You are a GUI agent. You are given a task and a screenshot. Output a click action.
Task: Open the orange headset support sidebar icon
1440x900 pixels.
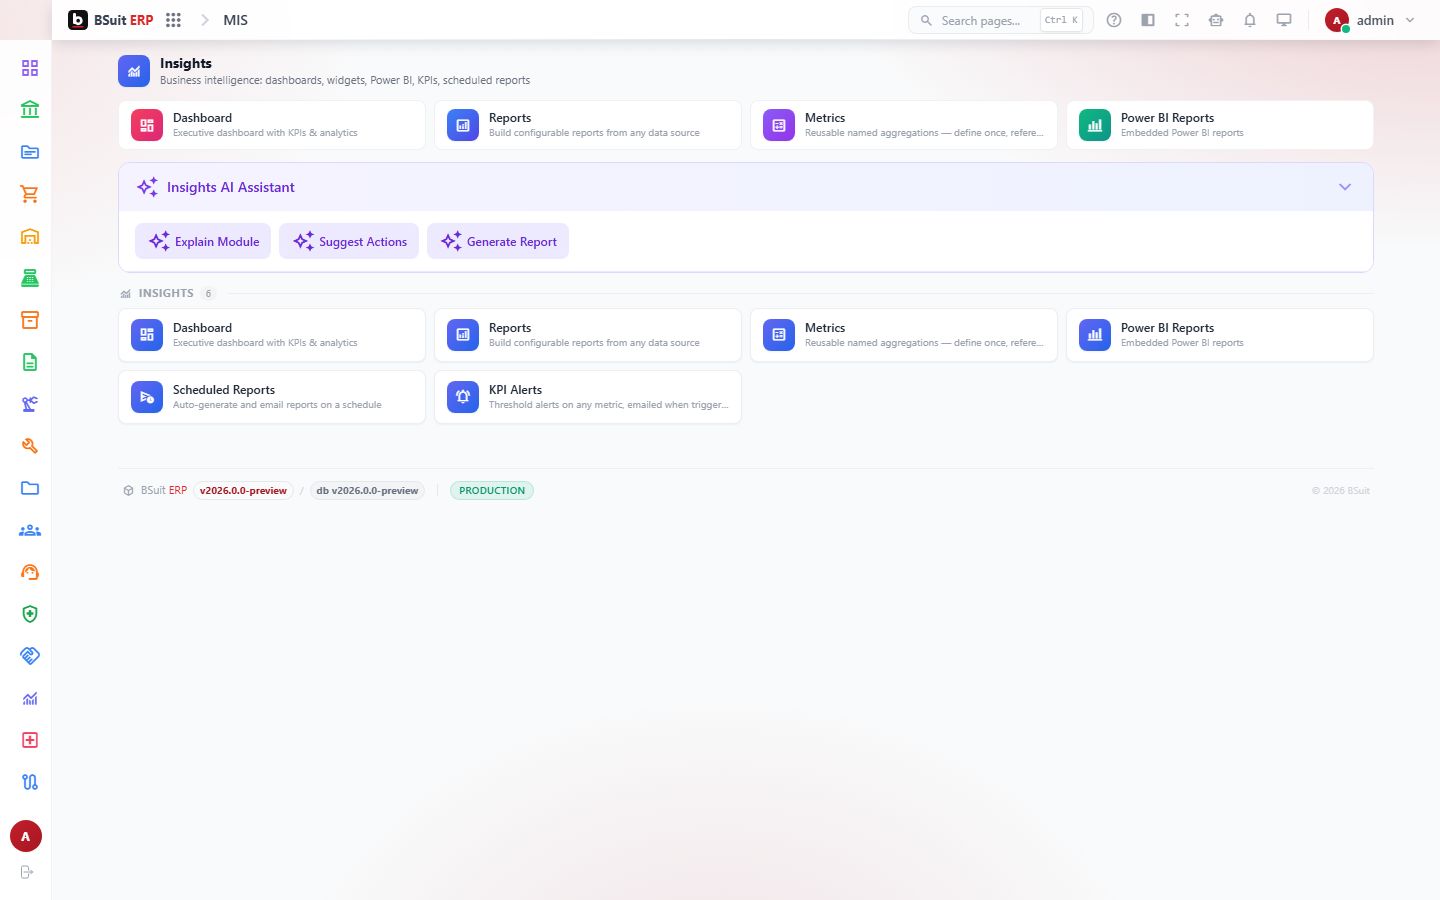click(x=30, y=572)
